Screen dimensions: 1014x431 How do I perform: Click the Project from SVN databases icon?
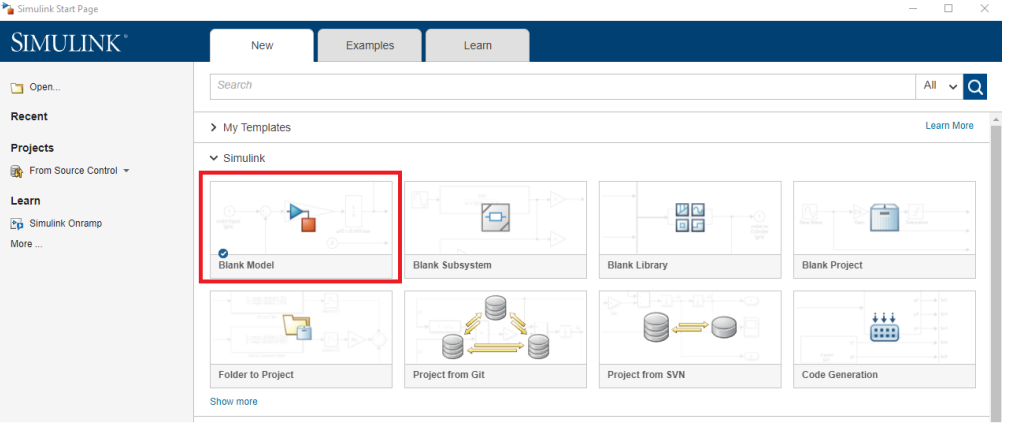[690, 327]
